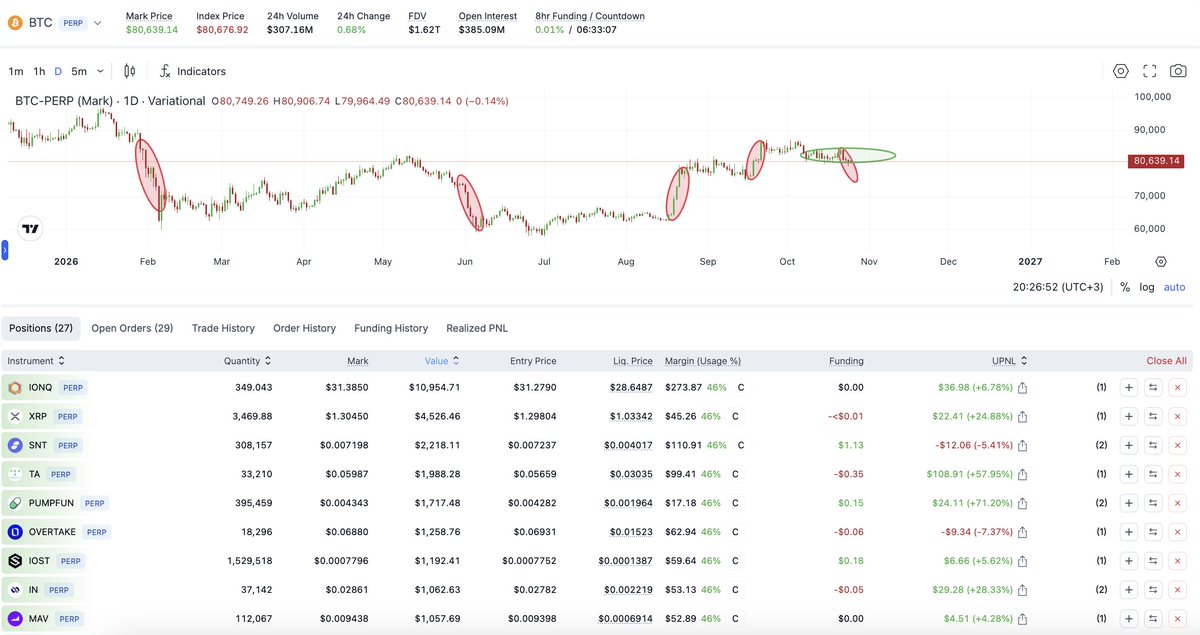Open the Indicators panel

[x=192, y=71]
